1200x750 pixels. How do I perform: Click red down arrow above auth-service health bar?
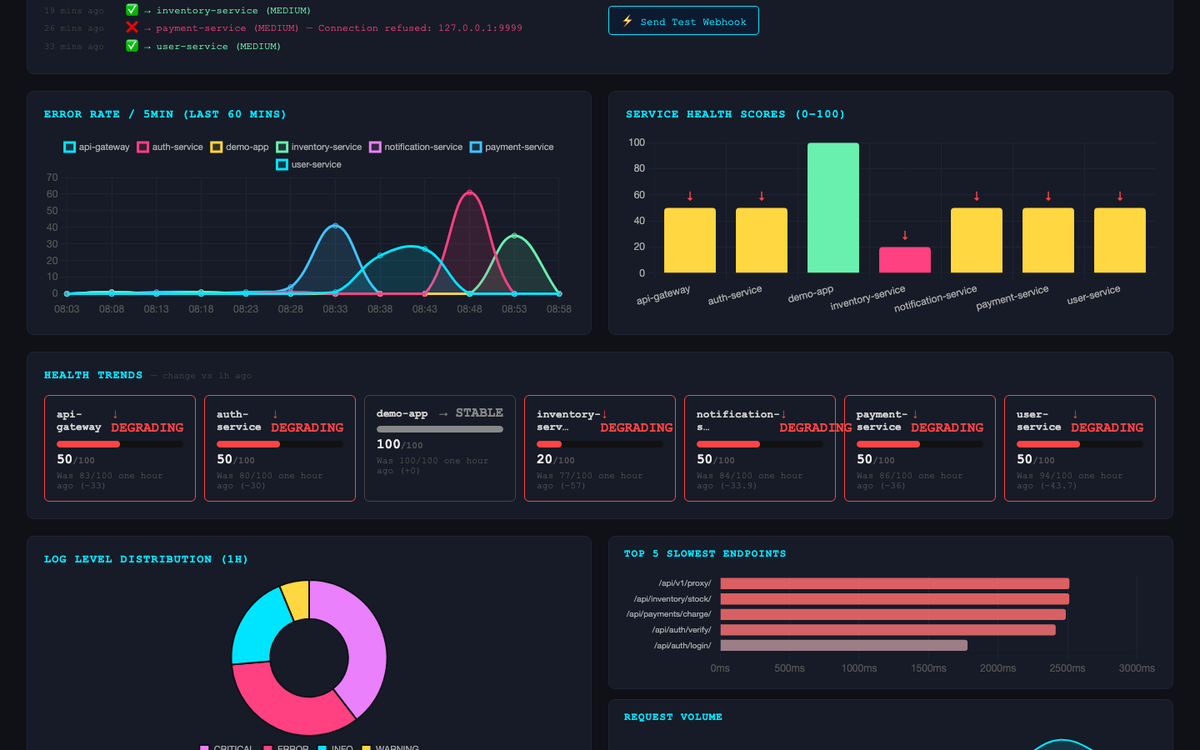[x=761, y=196]
